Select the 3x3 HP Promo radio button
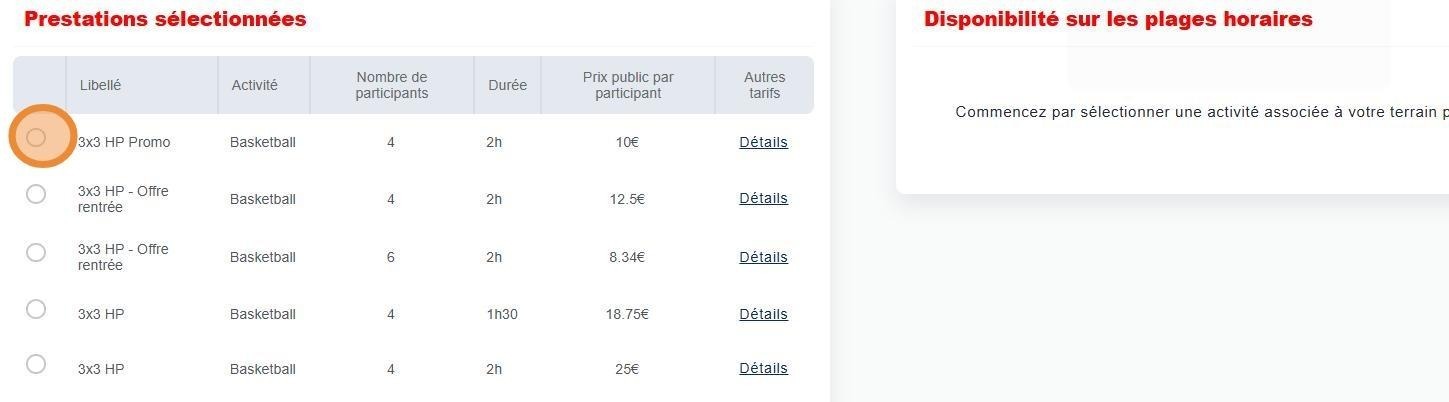 click(36, 137)
